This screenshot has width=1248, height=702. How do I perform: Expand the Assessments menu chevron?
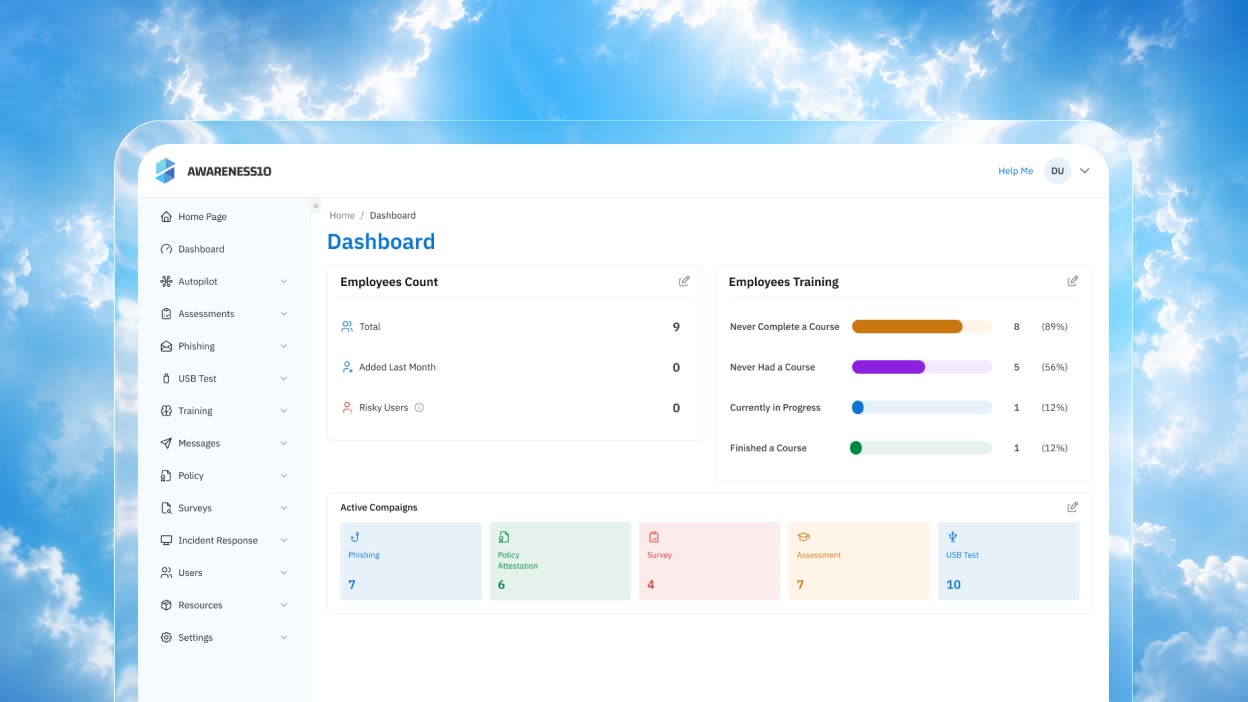(x=283, y=314)
